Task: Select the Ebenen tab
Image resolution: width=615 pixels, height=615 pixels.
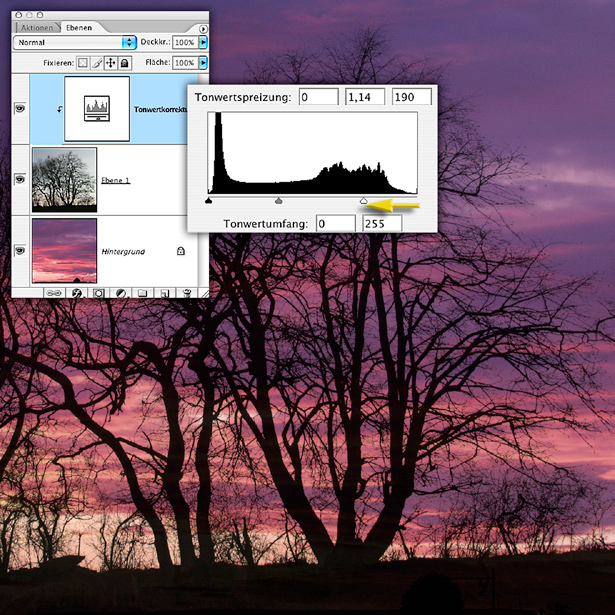Action: 79,28
